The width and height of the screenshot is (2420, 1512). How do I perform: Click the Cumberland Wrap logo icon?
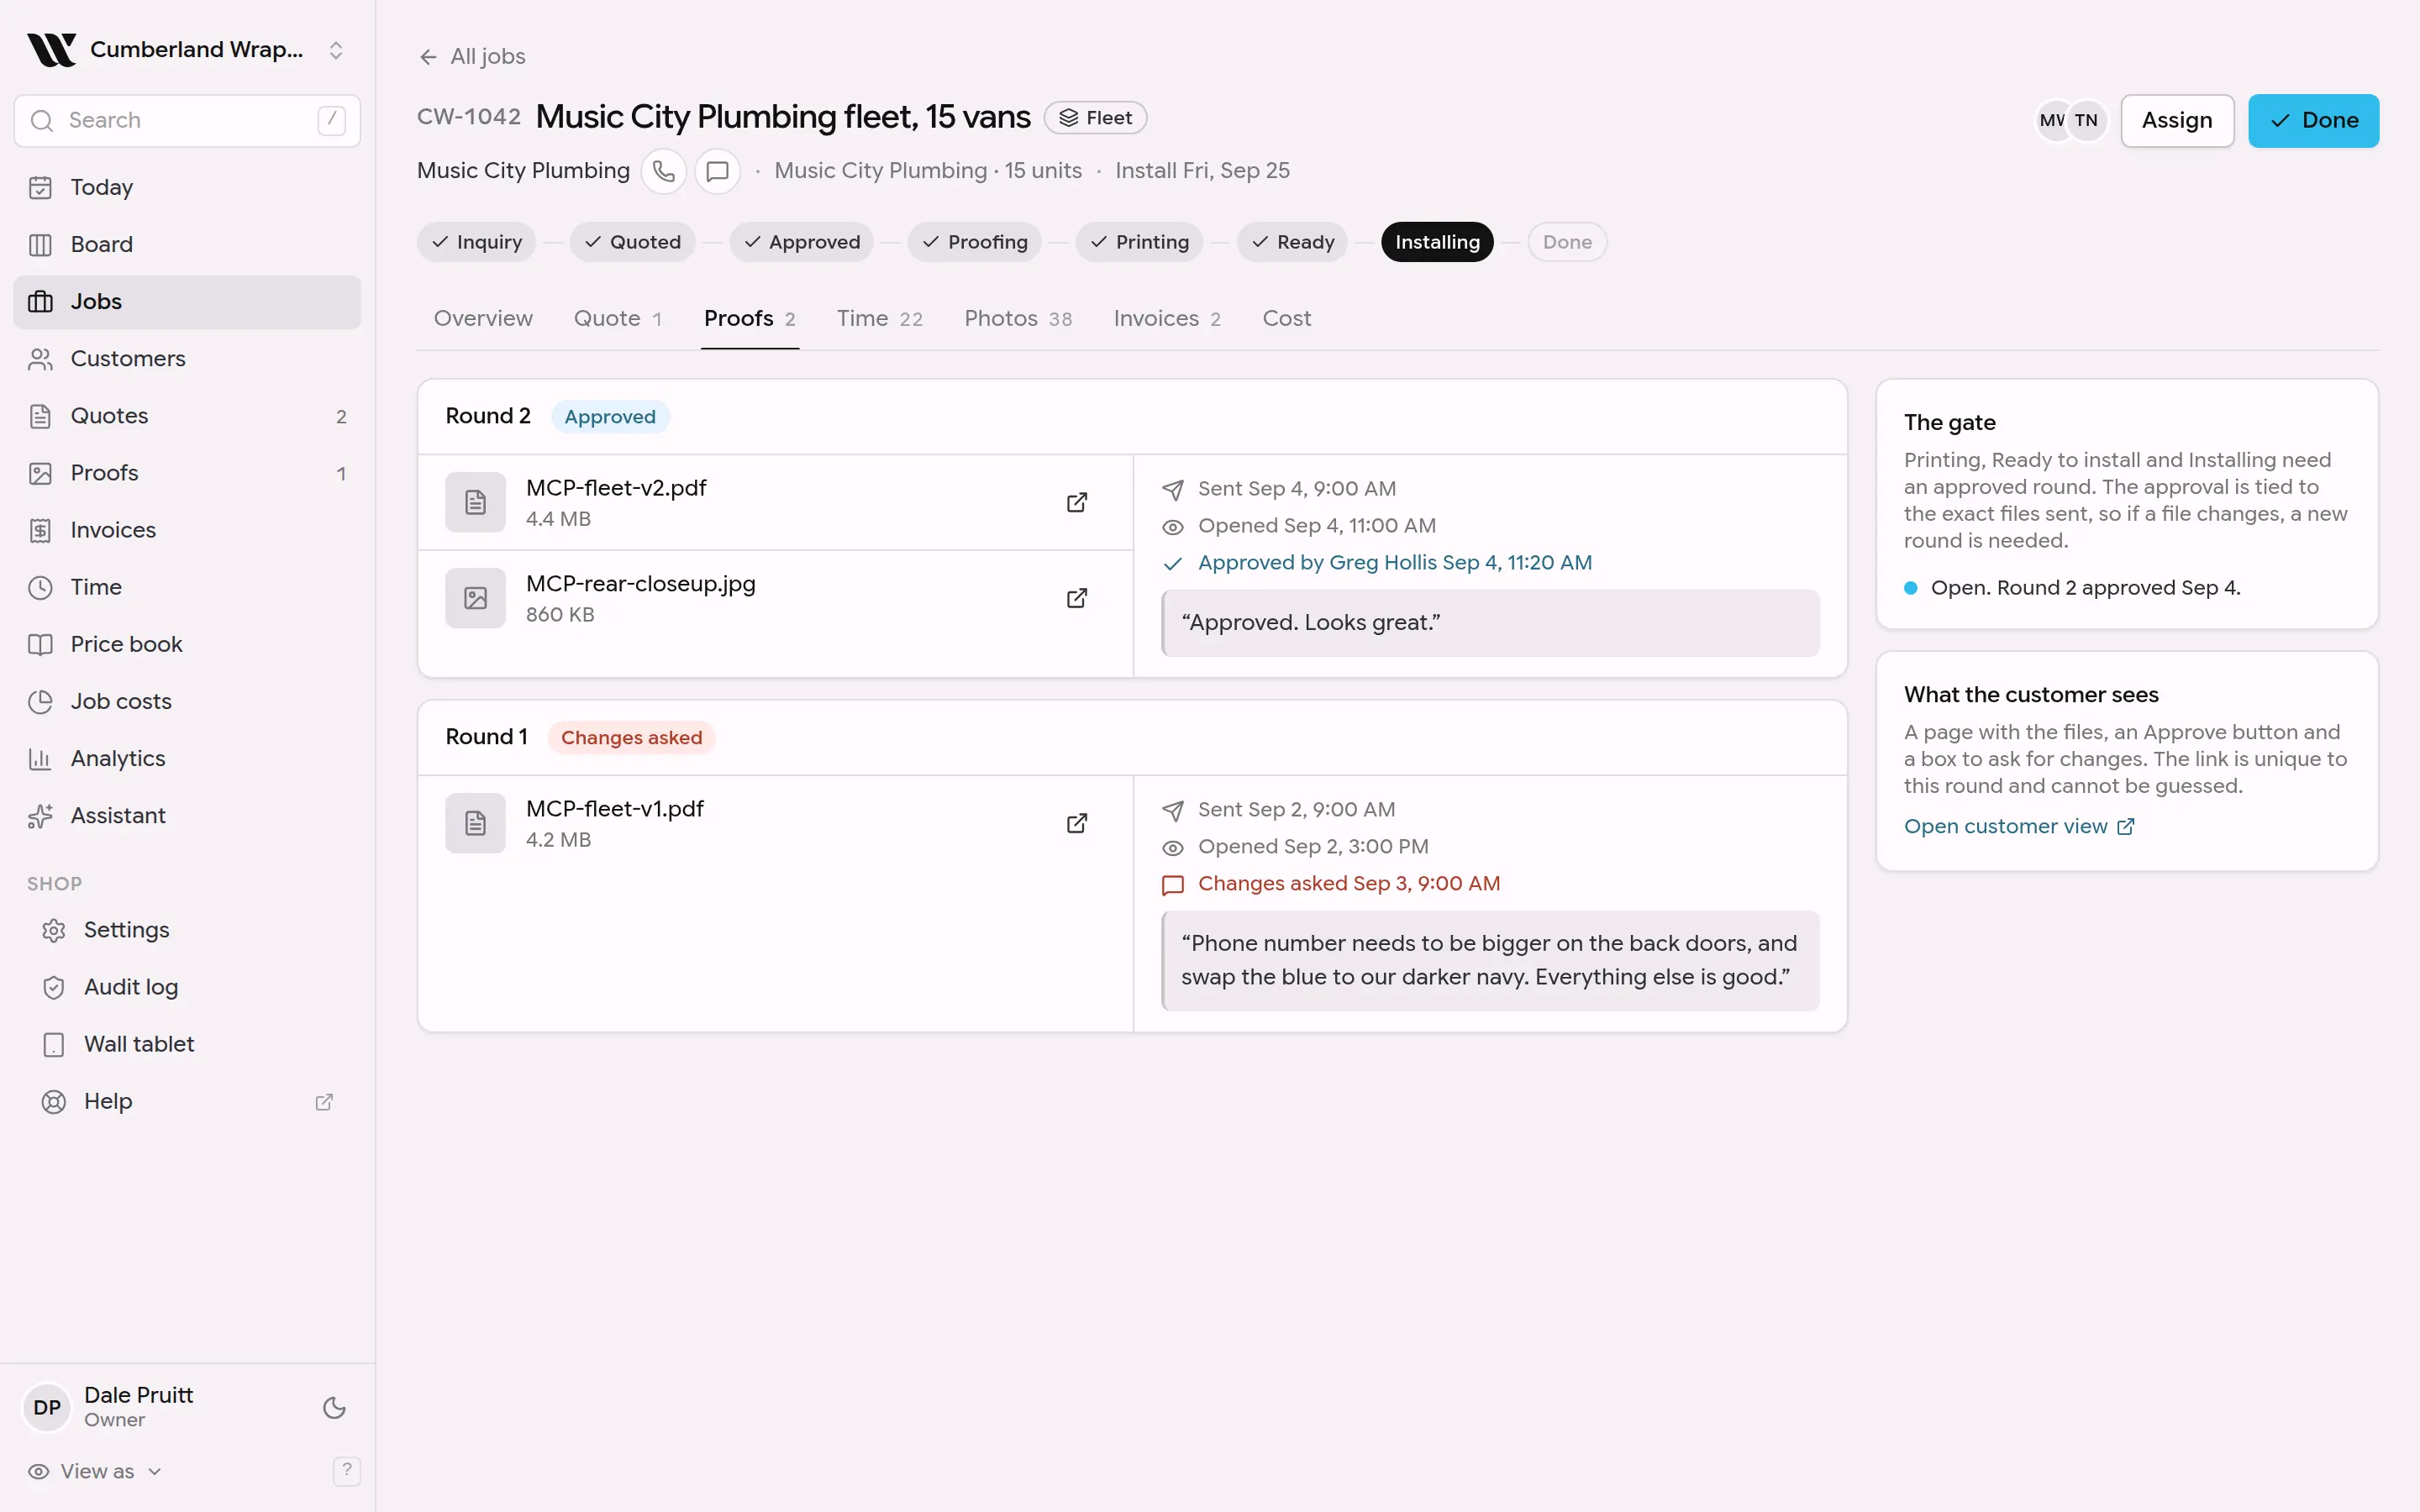click(51, 49)
